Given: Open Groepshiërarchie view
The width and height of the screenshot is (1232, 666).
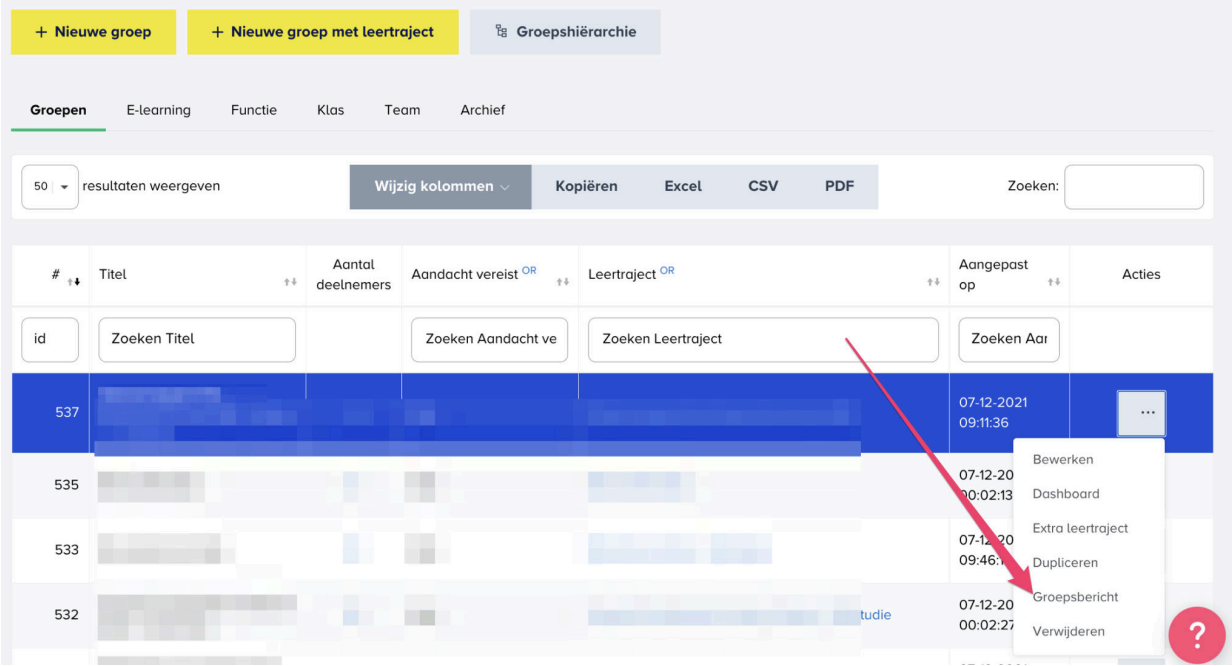Looking at the screenshot, I should coord(565,32).
